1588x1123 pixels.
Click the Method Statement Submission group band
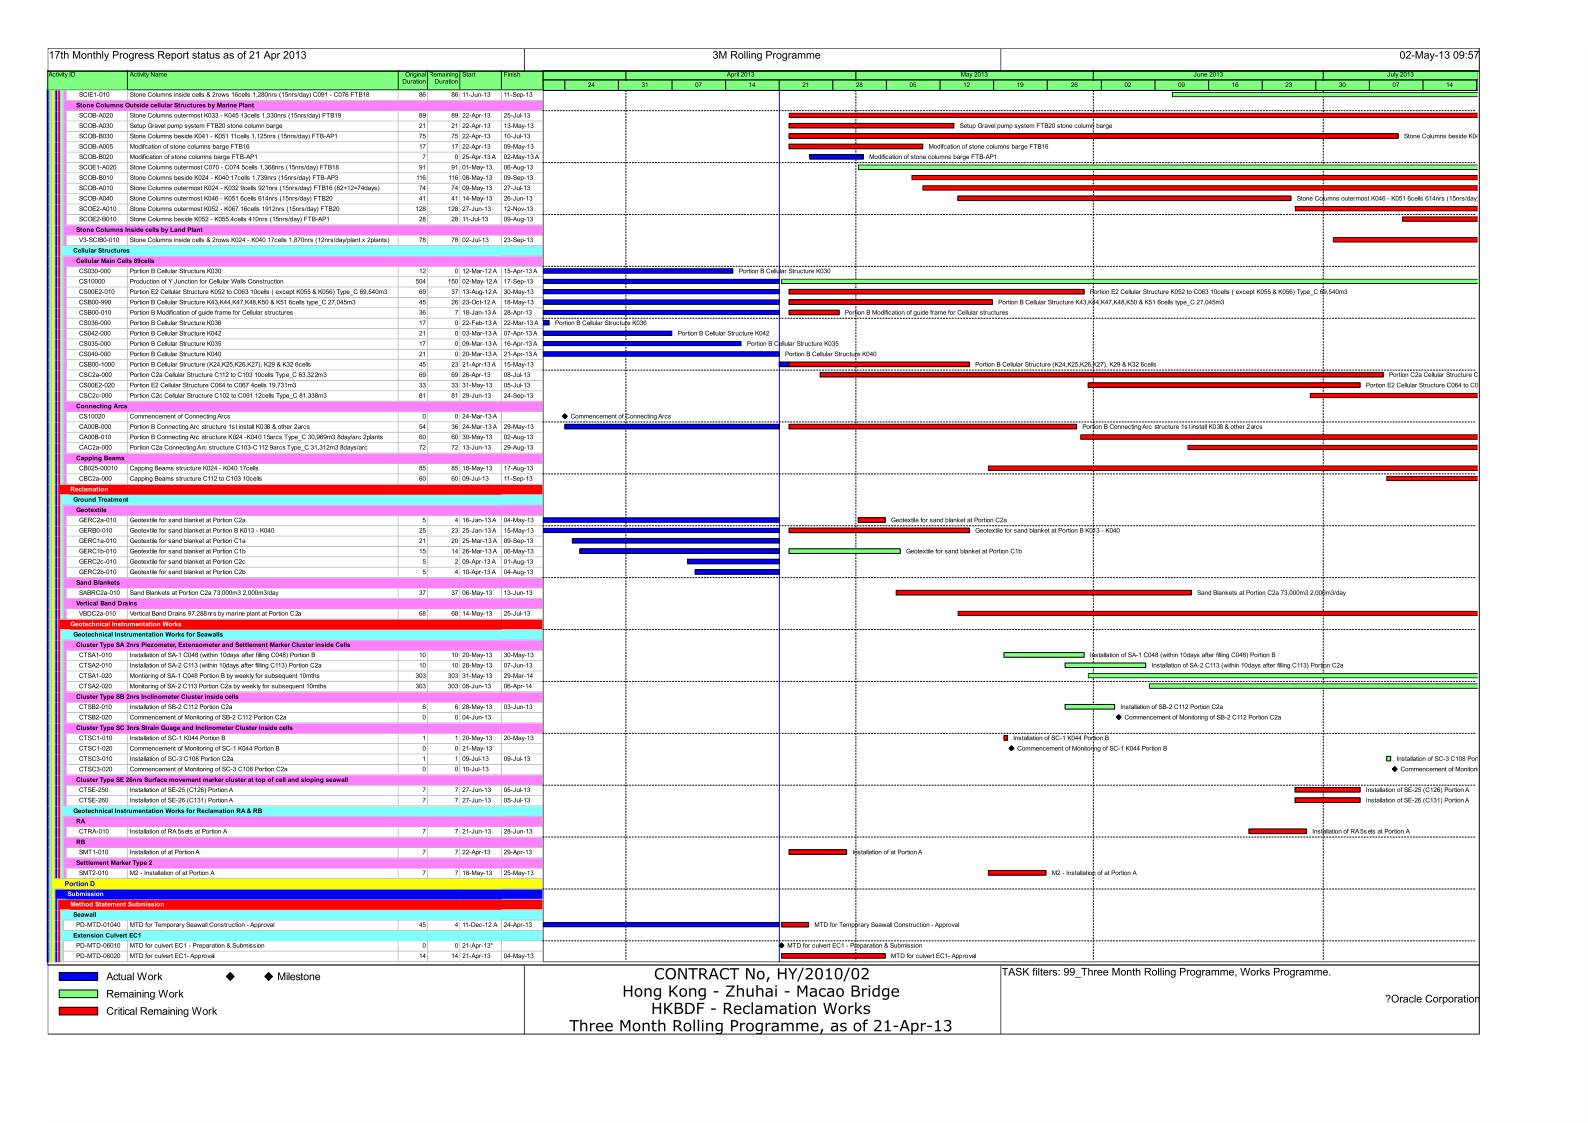click(x=302, y=904)
